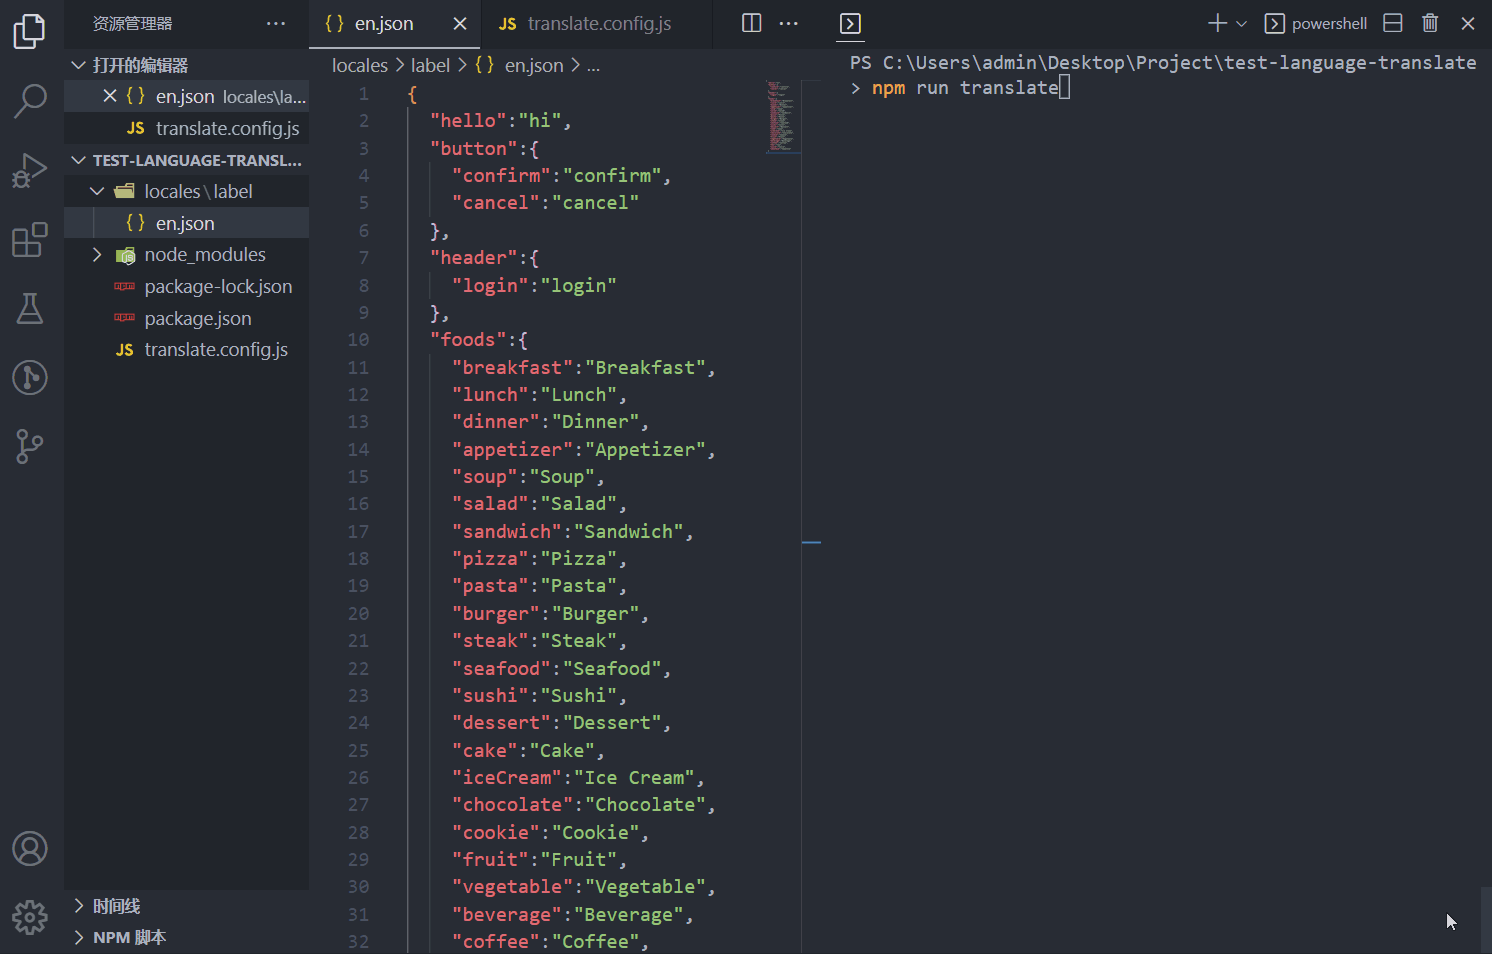The image size is (1492, 954).
Task: Open en.json in the file tree
Action: [186, 223]
